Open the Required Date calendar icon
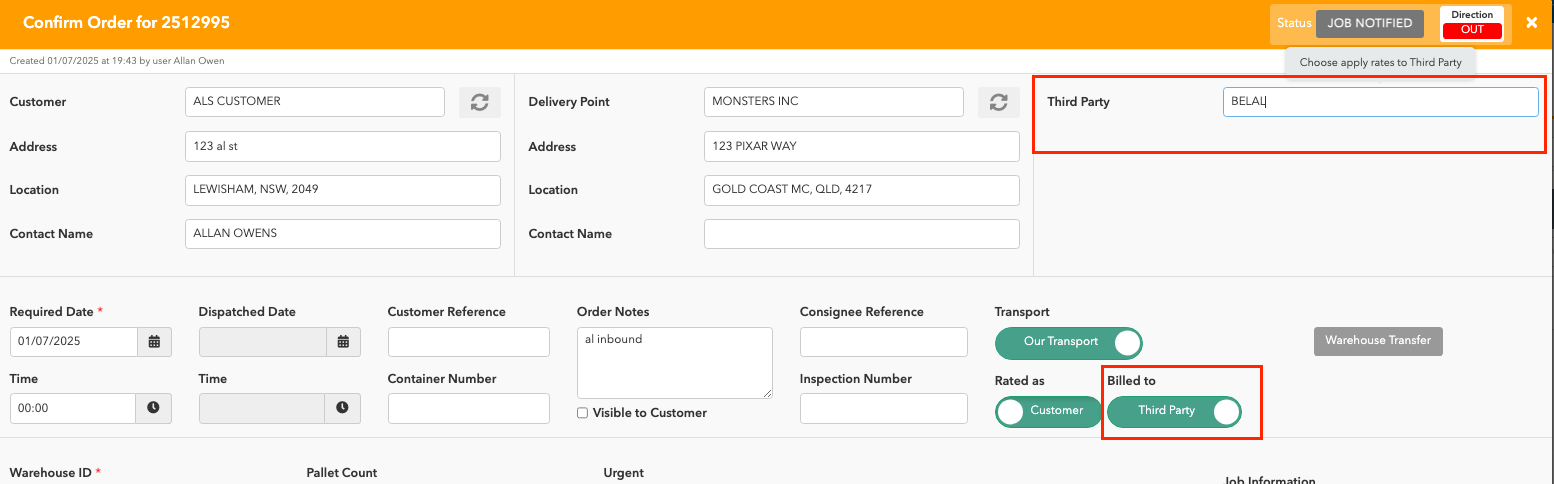 point(155,341)
